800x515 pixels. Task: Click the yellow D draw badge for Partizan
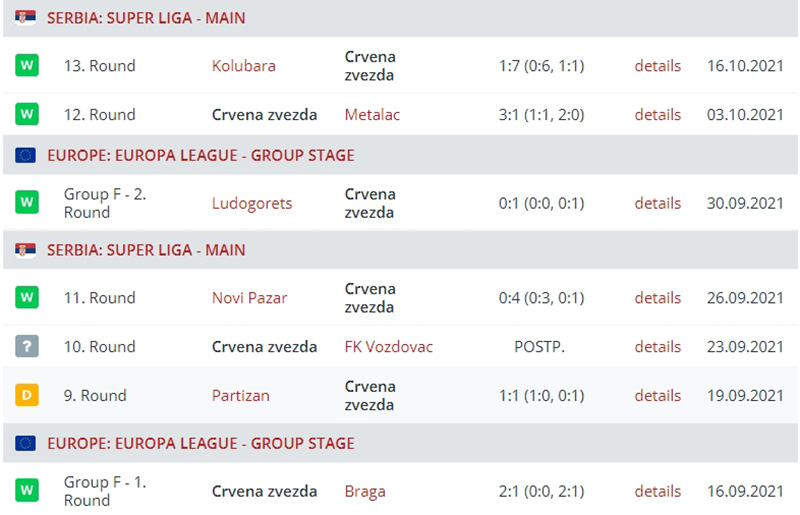[27, 395]
